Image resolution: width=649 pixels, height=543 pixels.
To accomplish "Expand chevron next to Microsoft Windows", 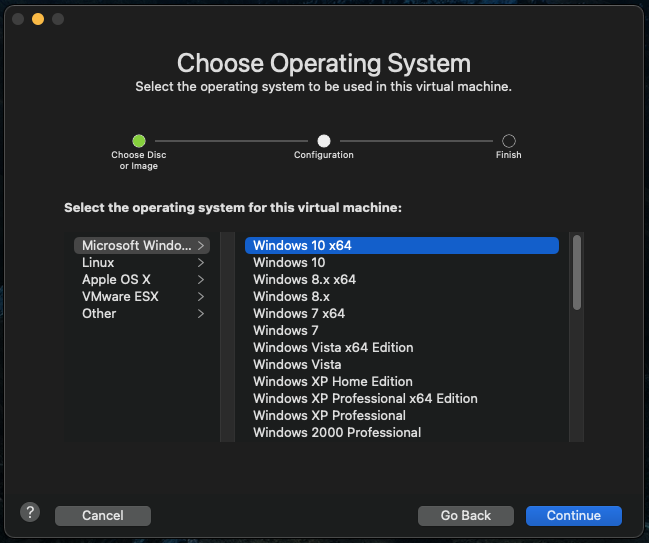I will click(201, 245).
